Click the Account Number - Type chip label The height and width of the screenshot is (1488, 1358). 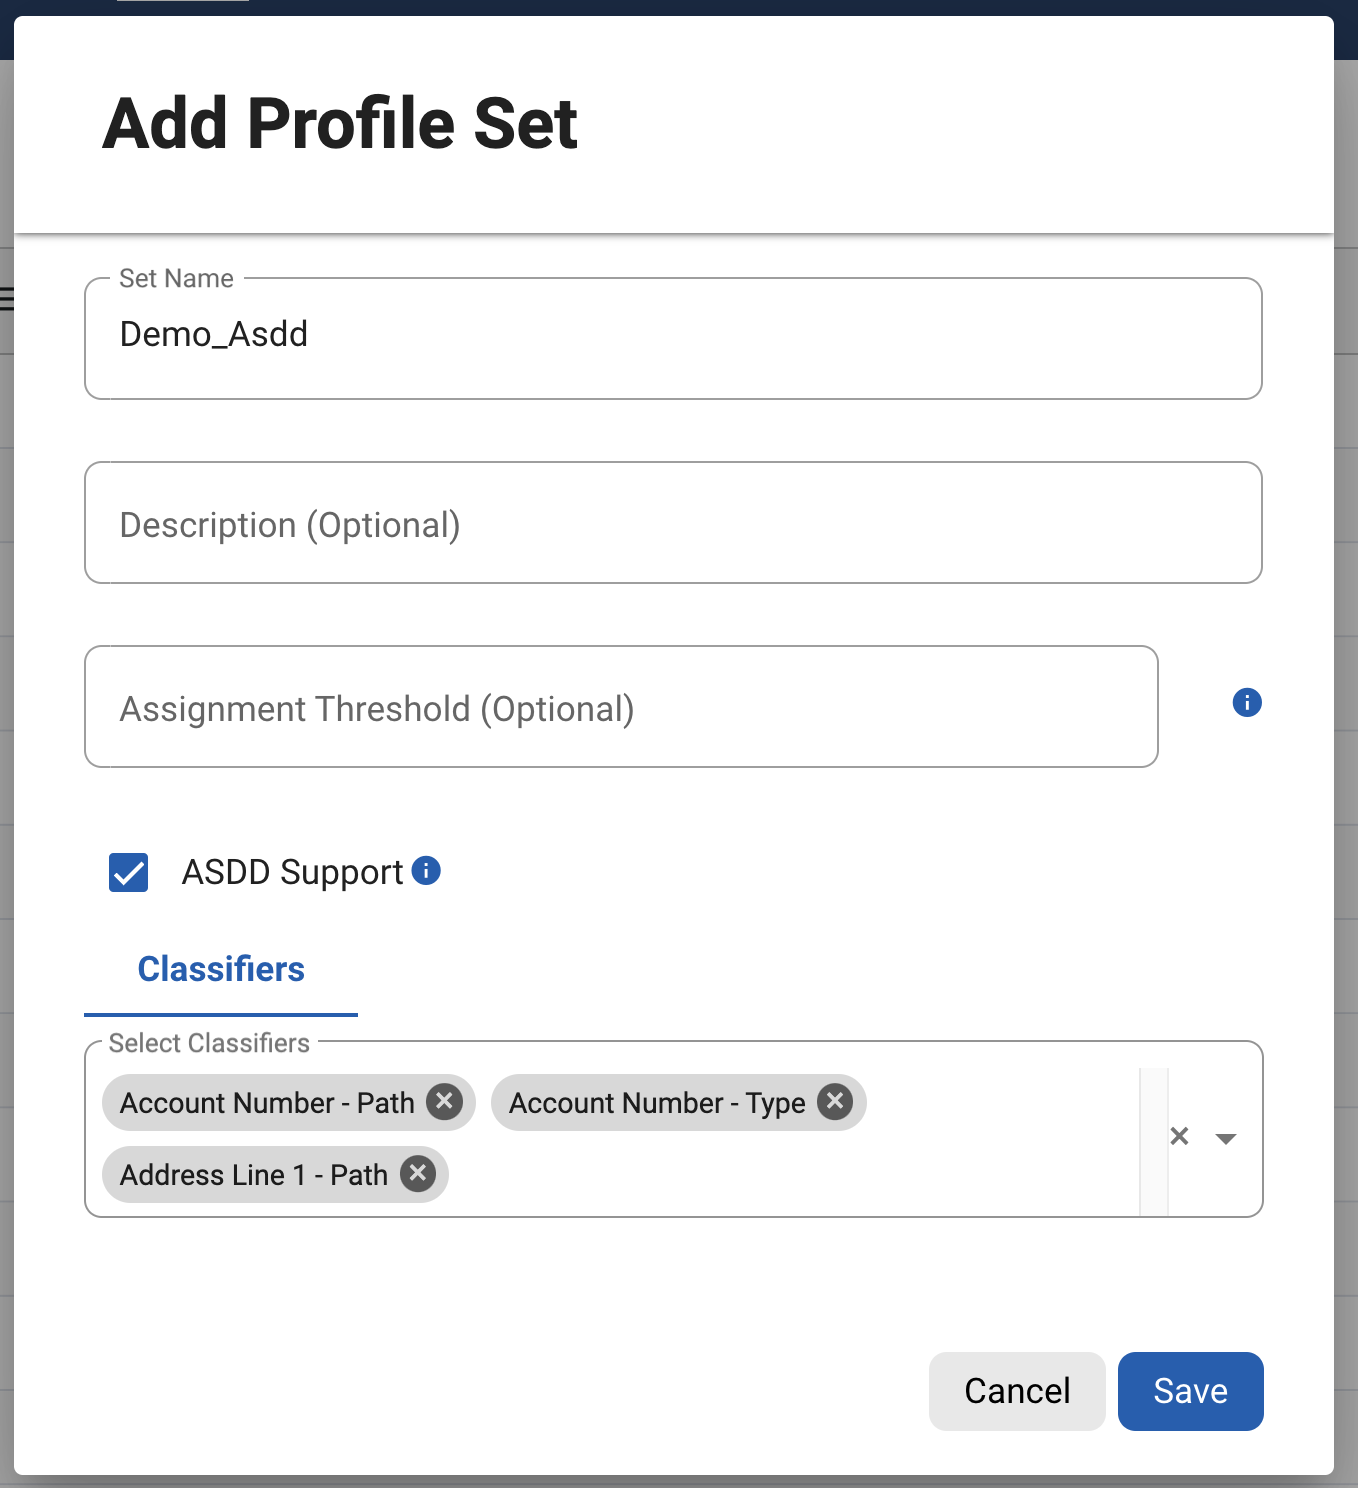click(x=657, y=1103)
